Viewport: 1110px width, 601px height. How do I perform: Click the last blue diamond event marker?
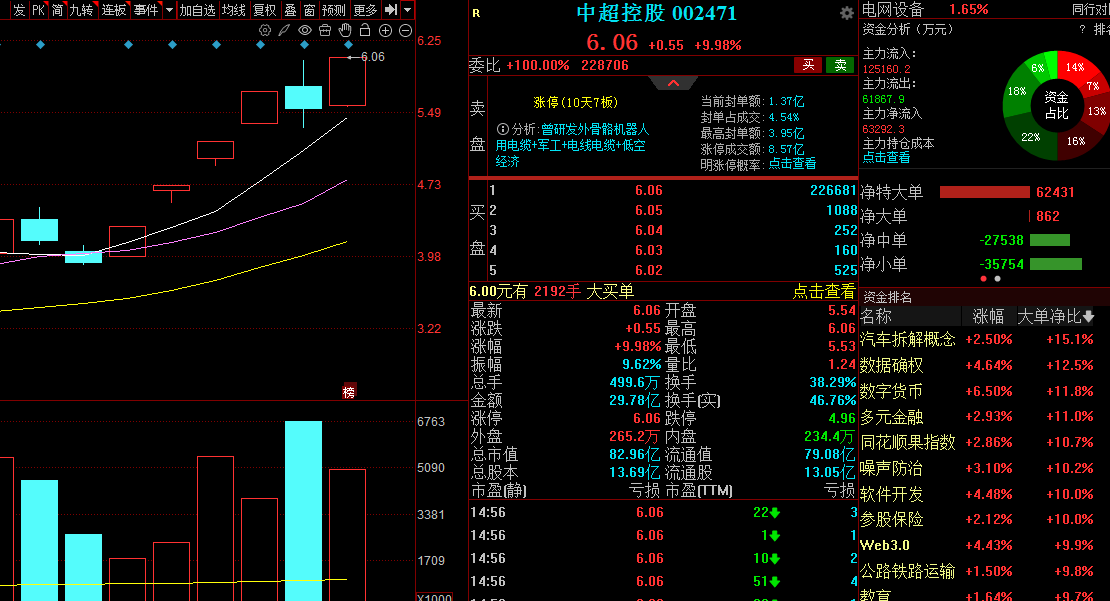(x=348, y=45)
